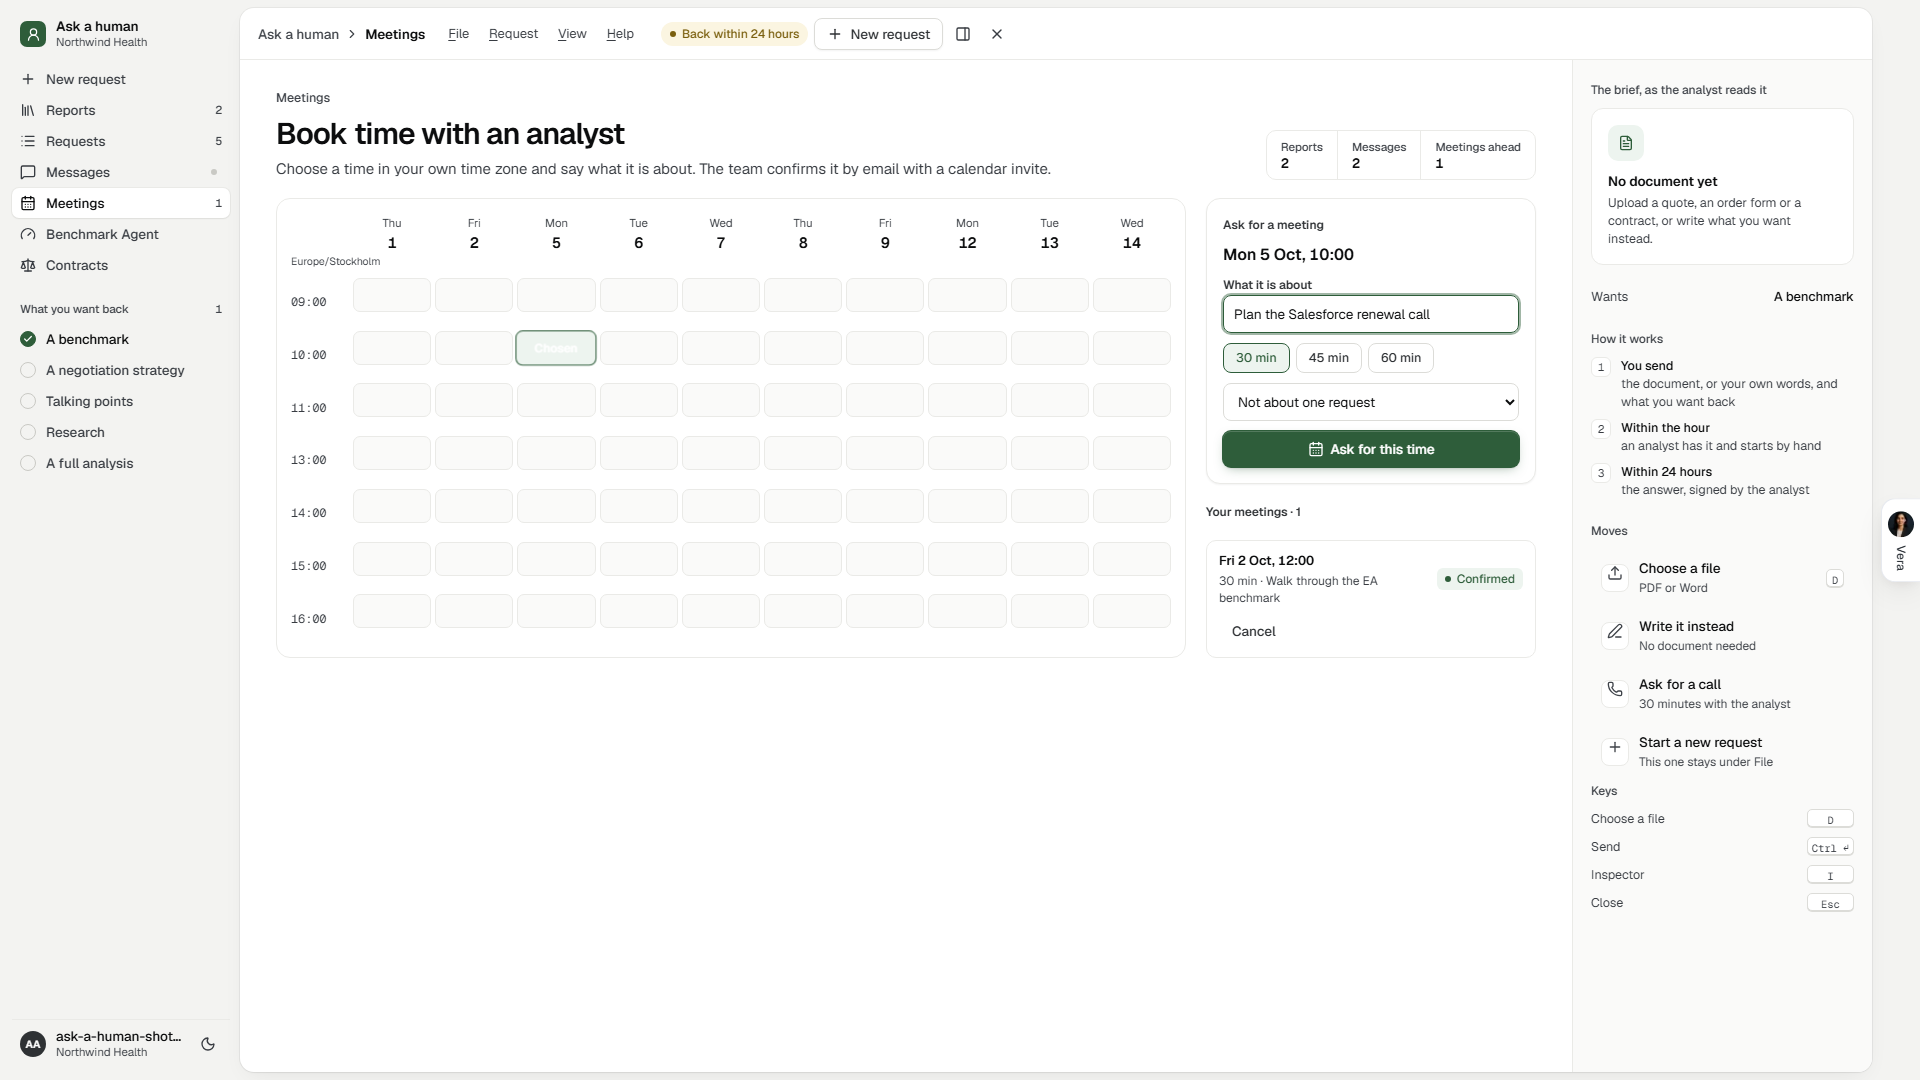This screenshot has height=1080, width=1920.
Task: Select Meetings in the sidebar
Action: coord(121,203)
